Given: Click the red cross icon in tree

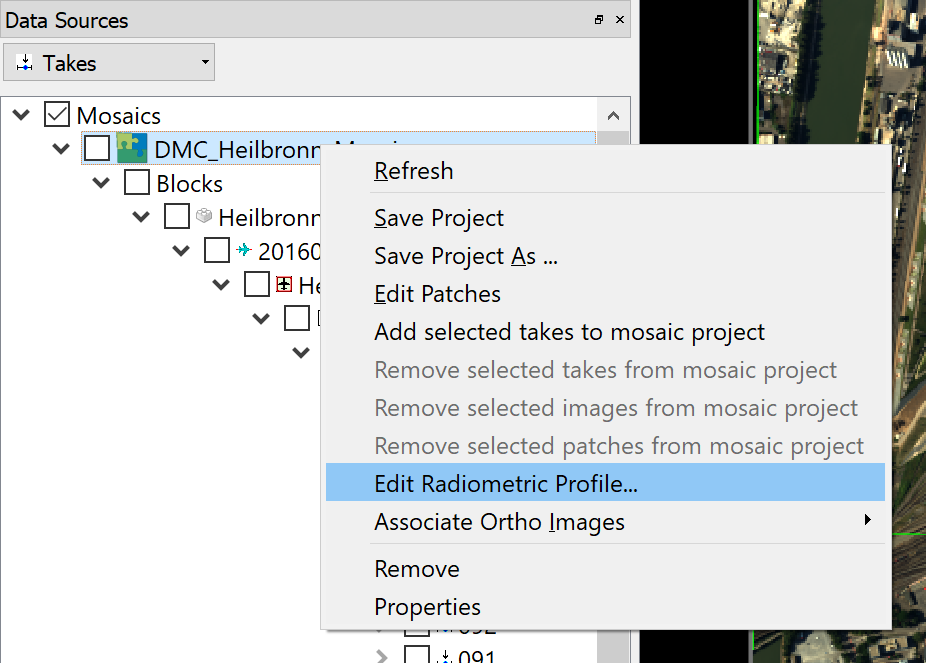Looking at the screenshot, I should tap(284, 285).
